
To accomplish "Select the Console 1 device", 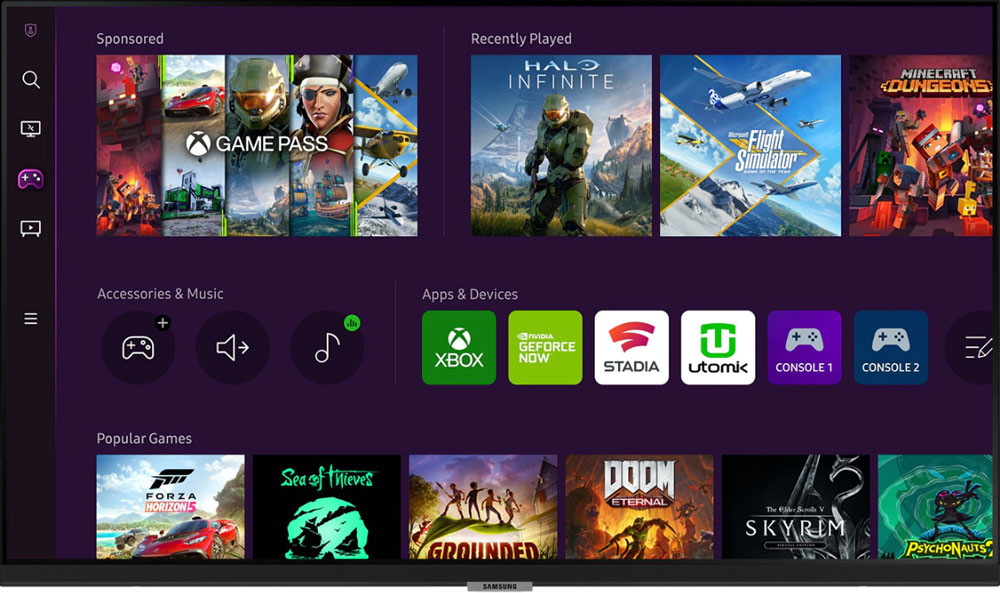I will coord(804,348).
